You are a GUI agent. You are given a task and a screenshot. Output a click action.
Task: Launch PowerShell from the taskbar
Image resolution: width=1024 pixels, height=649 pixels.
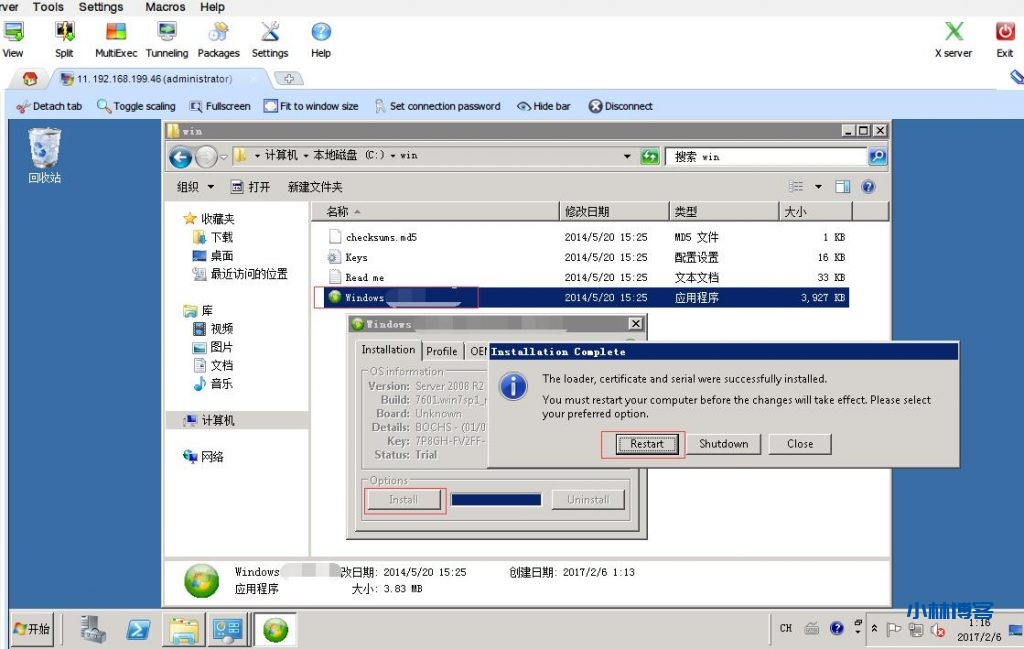click(x=138, y=629)
